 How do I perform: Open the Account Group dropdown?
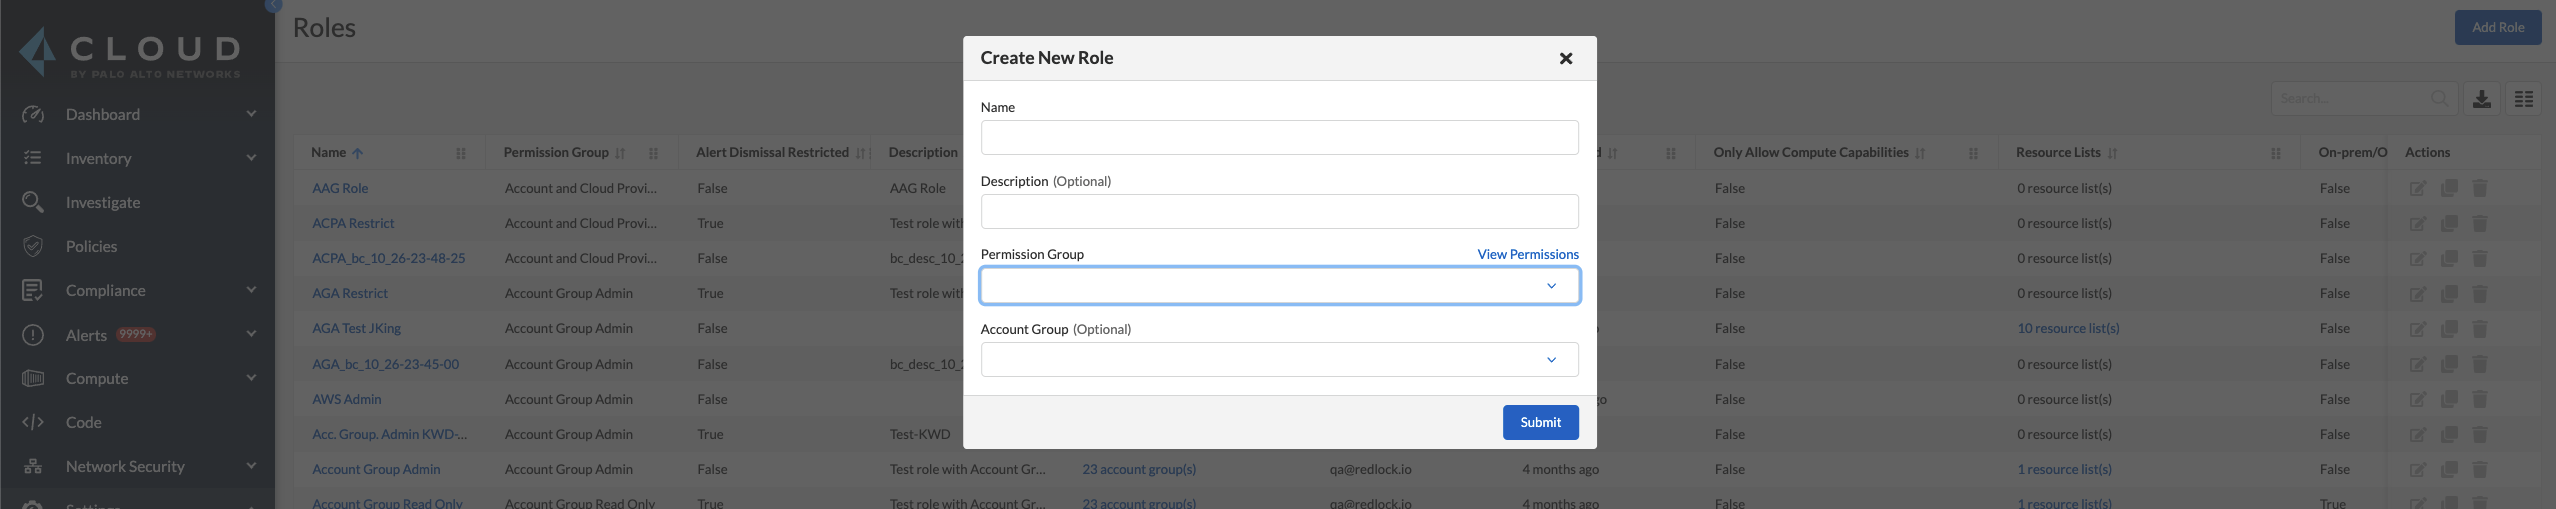point(1278,360)
